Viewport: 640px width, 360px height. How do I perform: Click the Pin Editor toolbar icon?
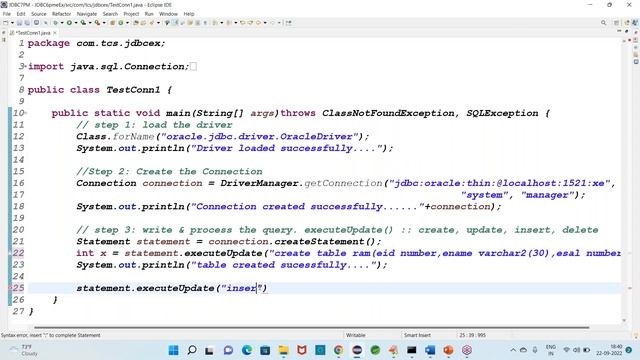[x=289, y=23]
